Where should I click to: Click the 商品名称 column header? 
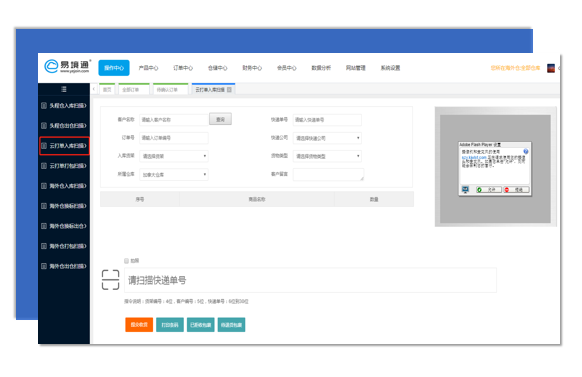(x=257, y=199)
